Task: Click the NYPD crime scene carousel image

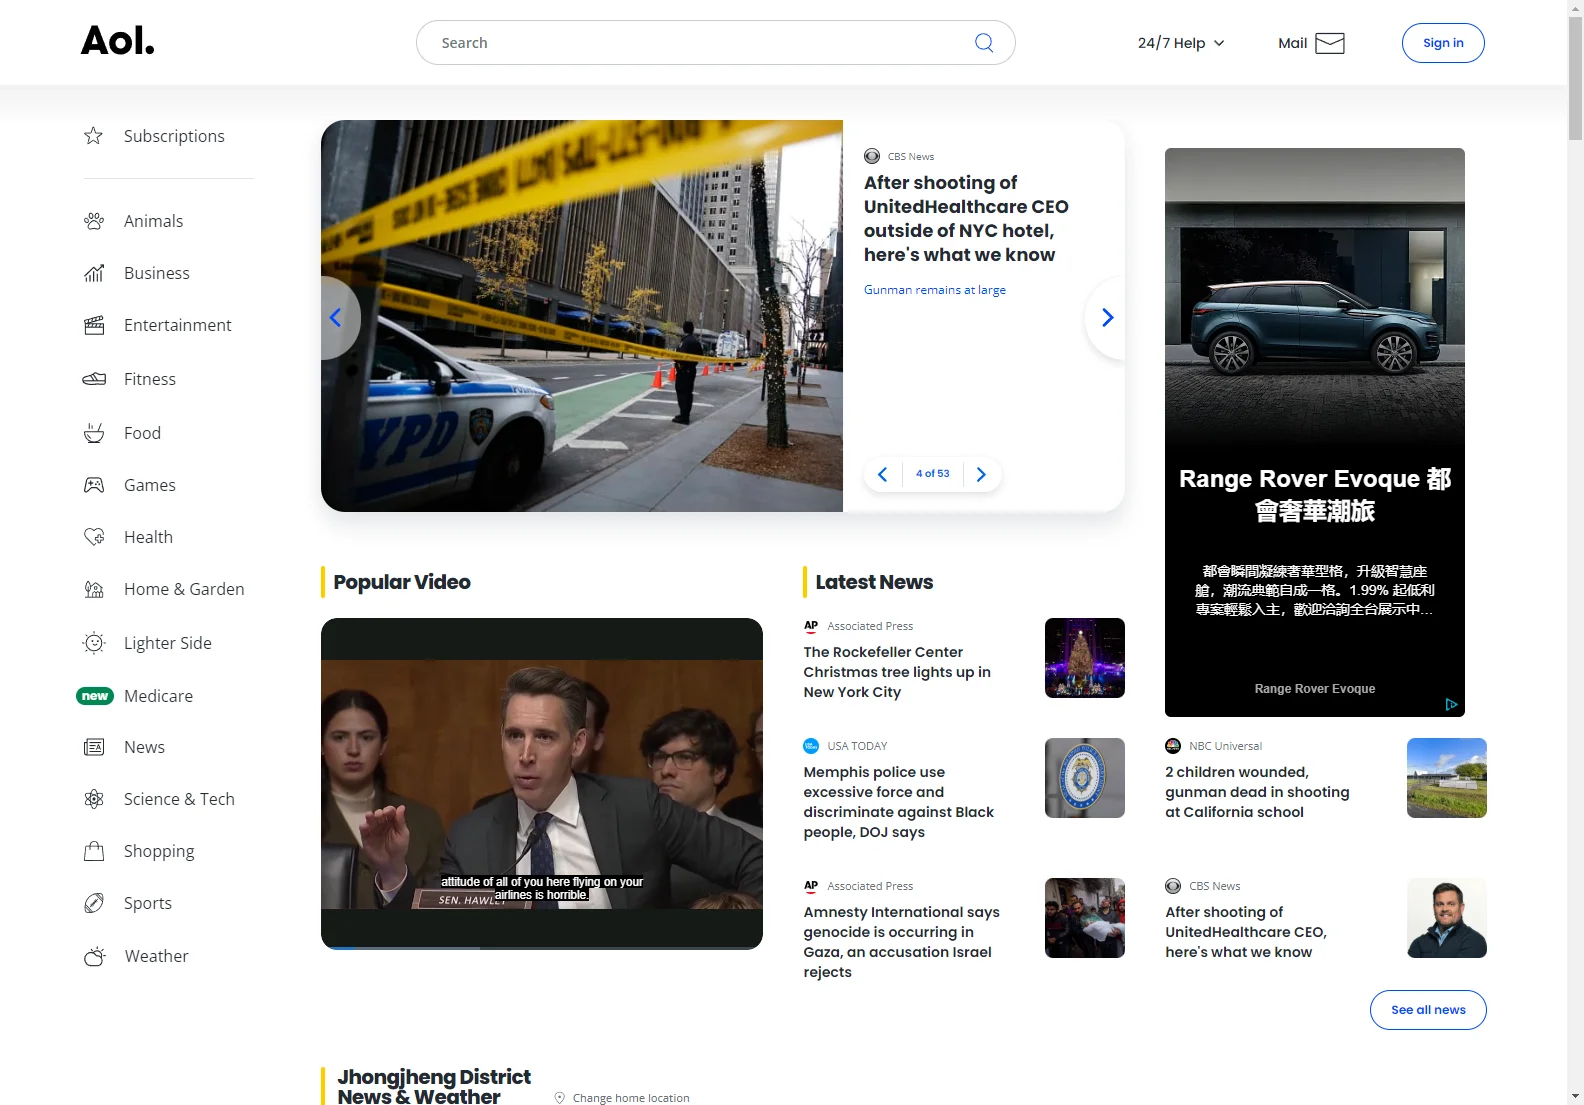Action: click(x=582, y=316)
